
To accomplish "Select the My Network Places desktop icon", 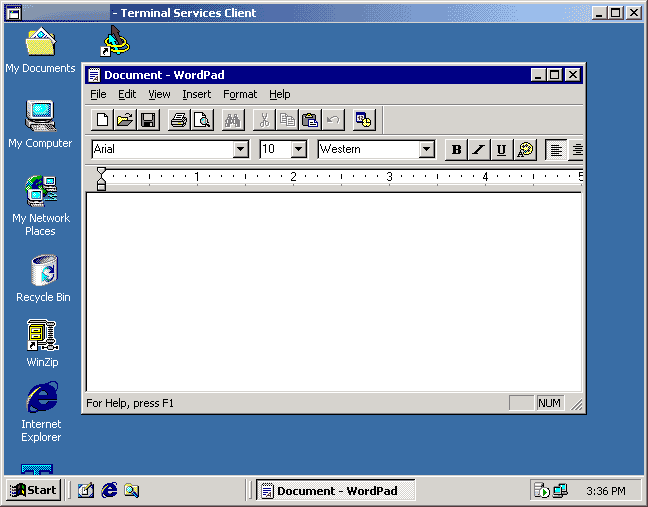I will [x=40, y=205].
